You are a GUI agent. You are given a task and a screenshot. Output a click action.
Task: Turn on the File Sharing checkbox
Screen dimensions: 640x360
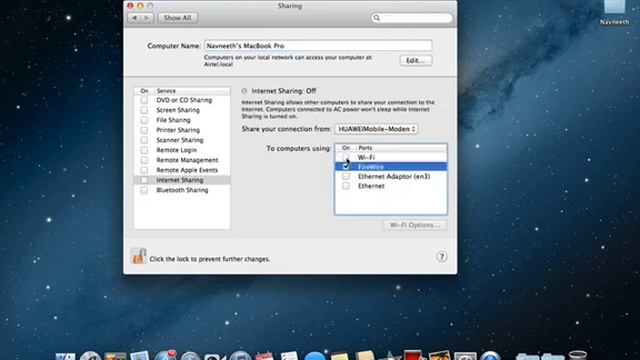(x=144, y=120)
